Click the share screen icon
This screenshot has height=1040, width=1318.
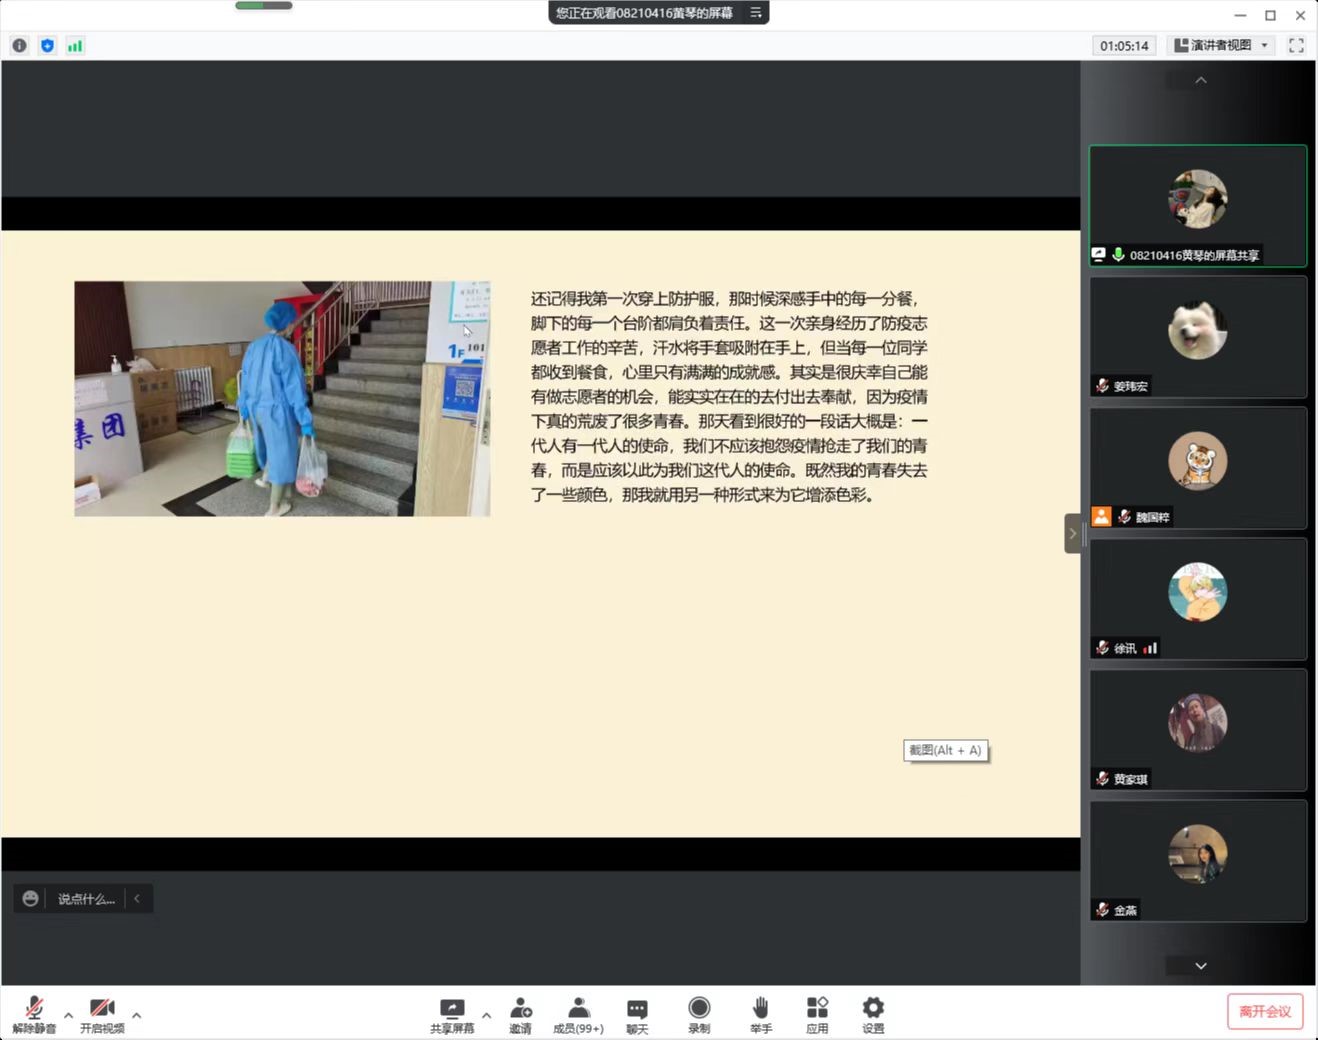pyautogui.click(x=452, y=1008)
